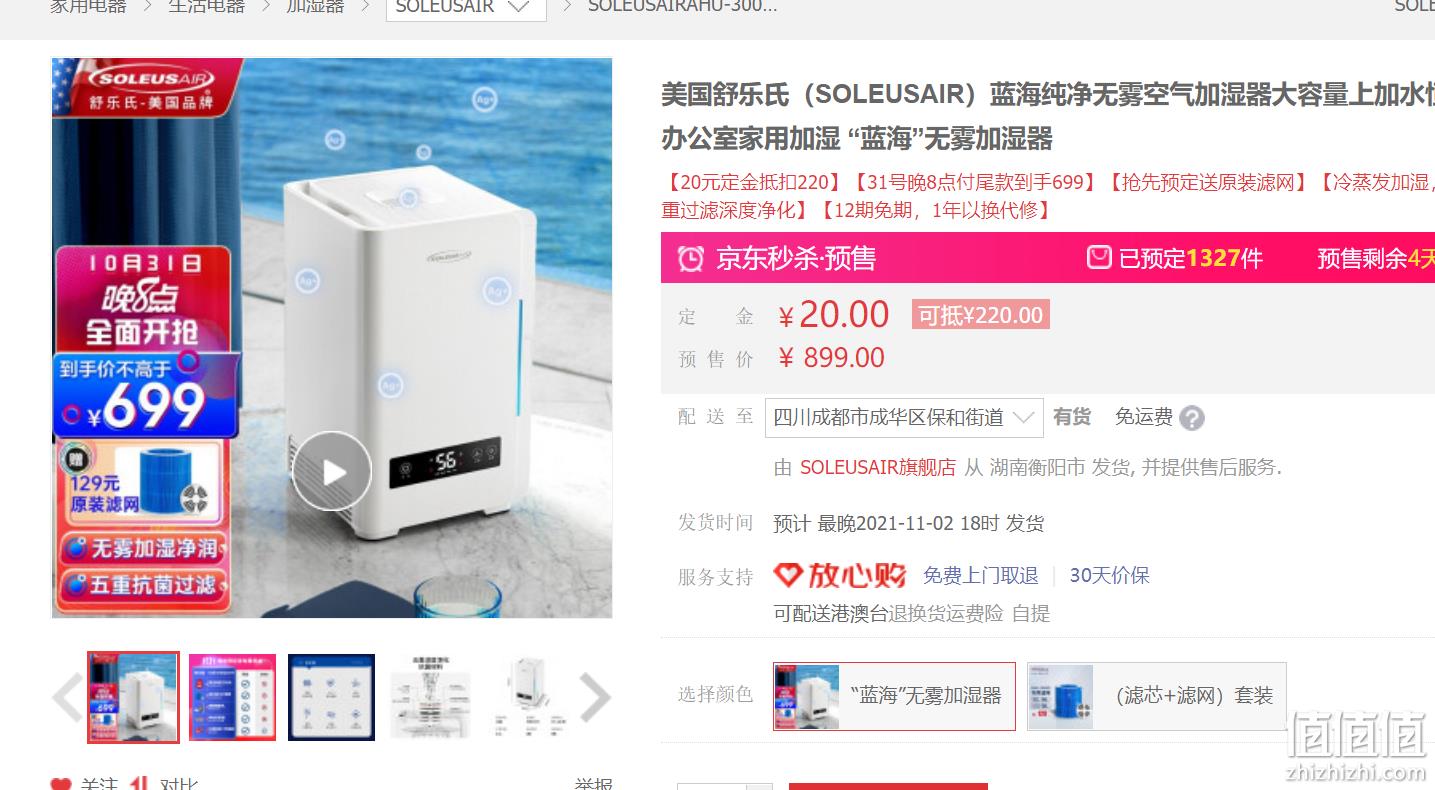The image size is (1435, 790).
Task: Open the 生活电器 breadcrumb category
Action: click(206, 7)
